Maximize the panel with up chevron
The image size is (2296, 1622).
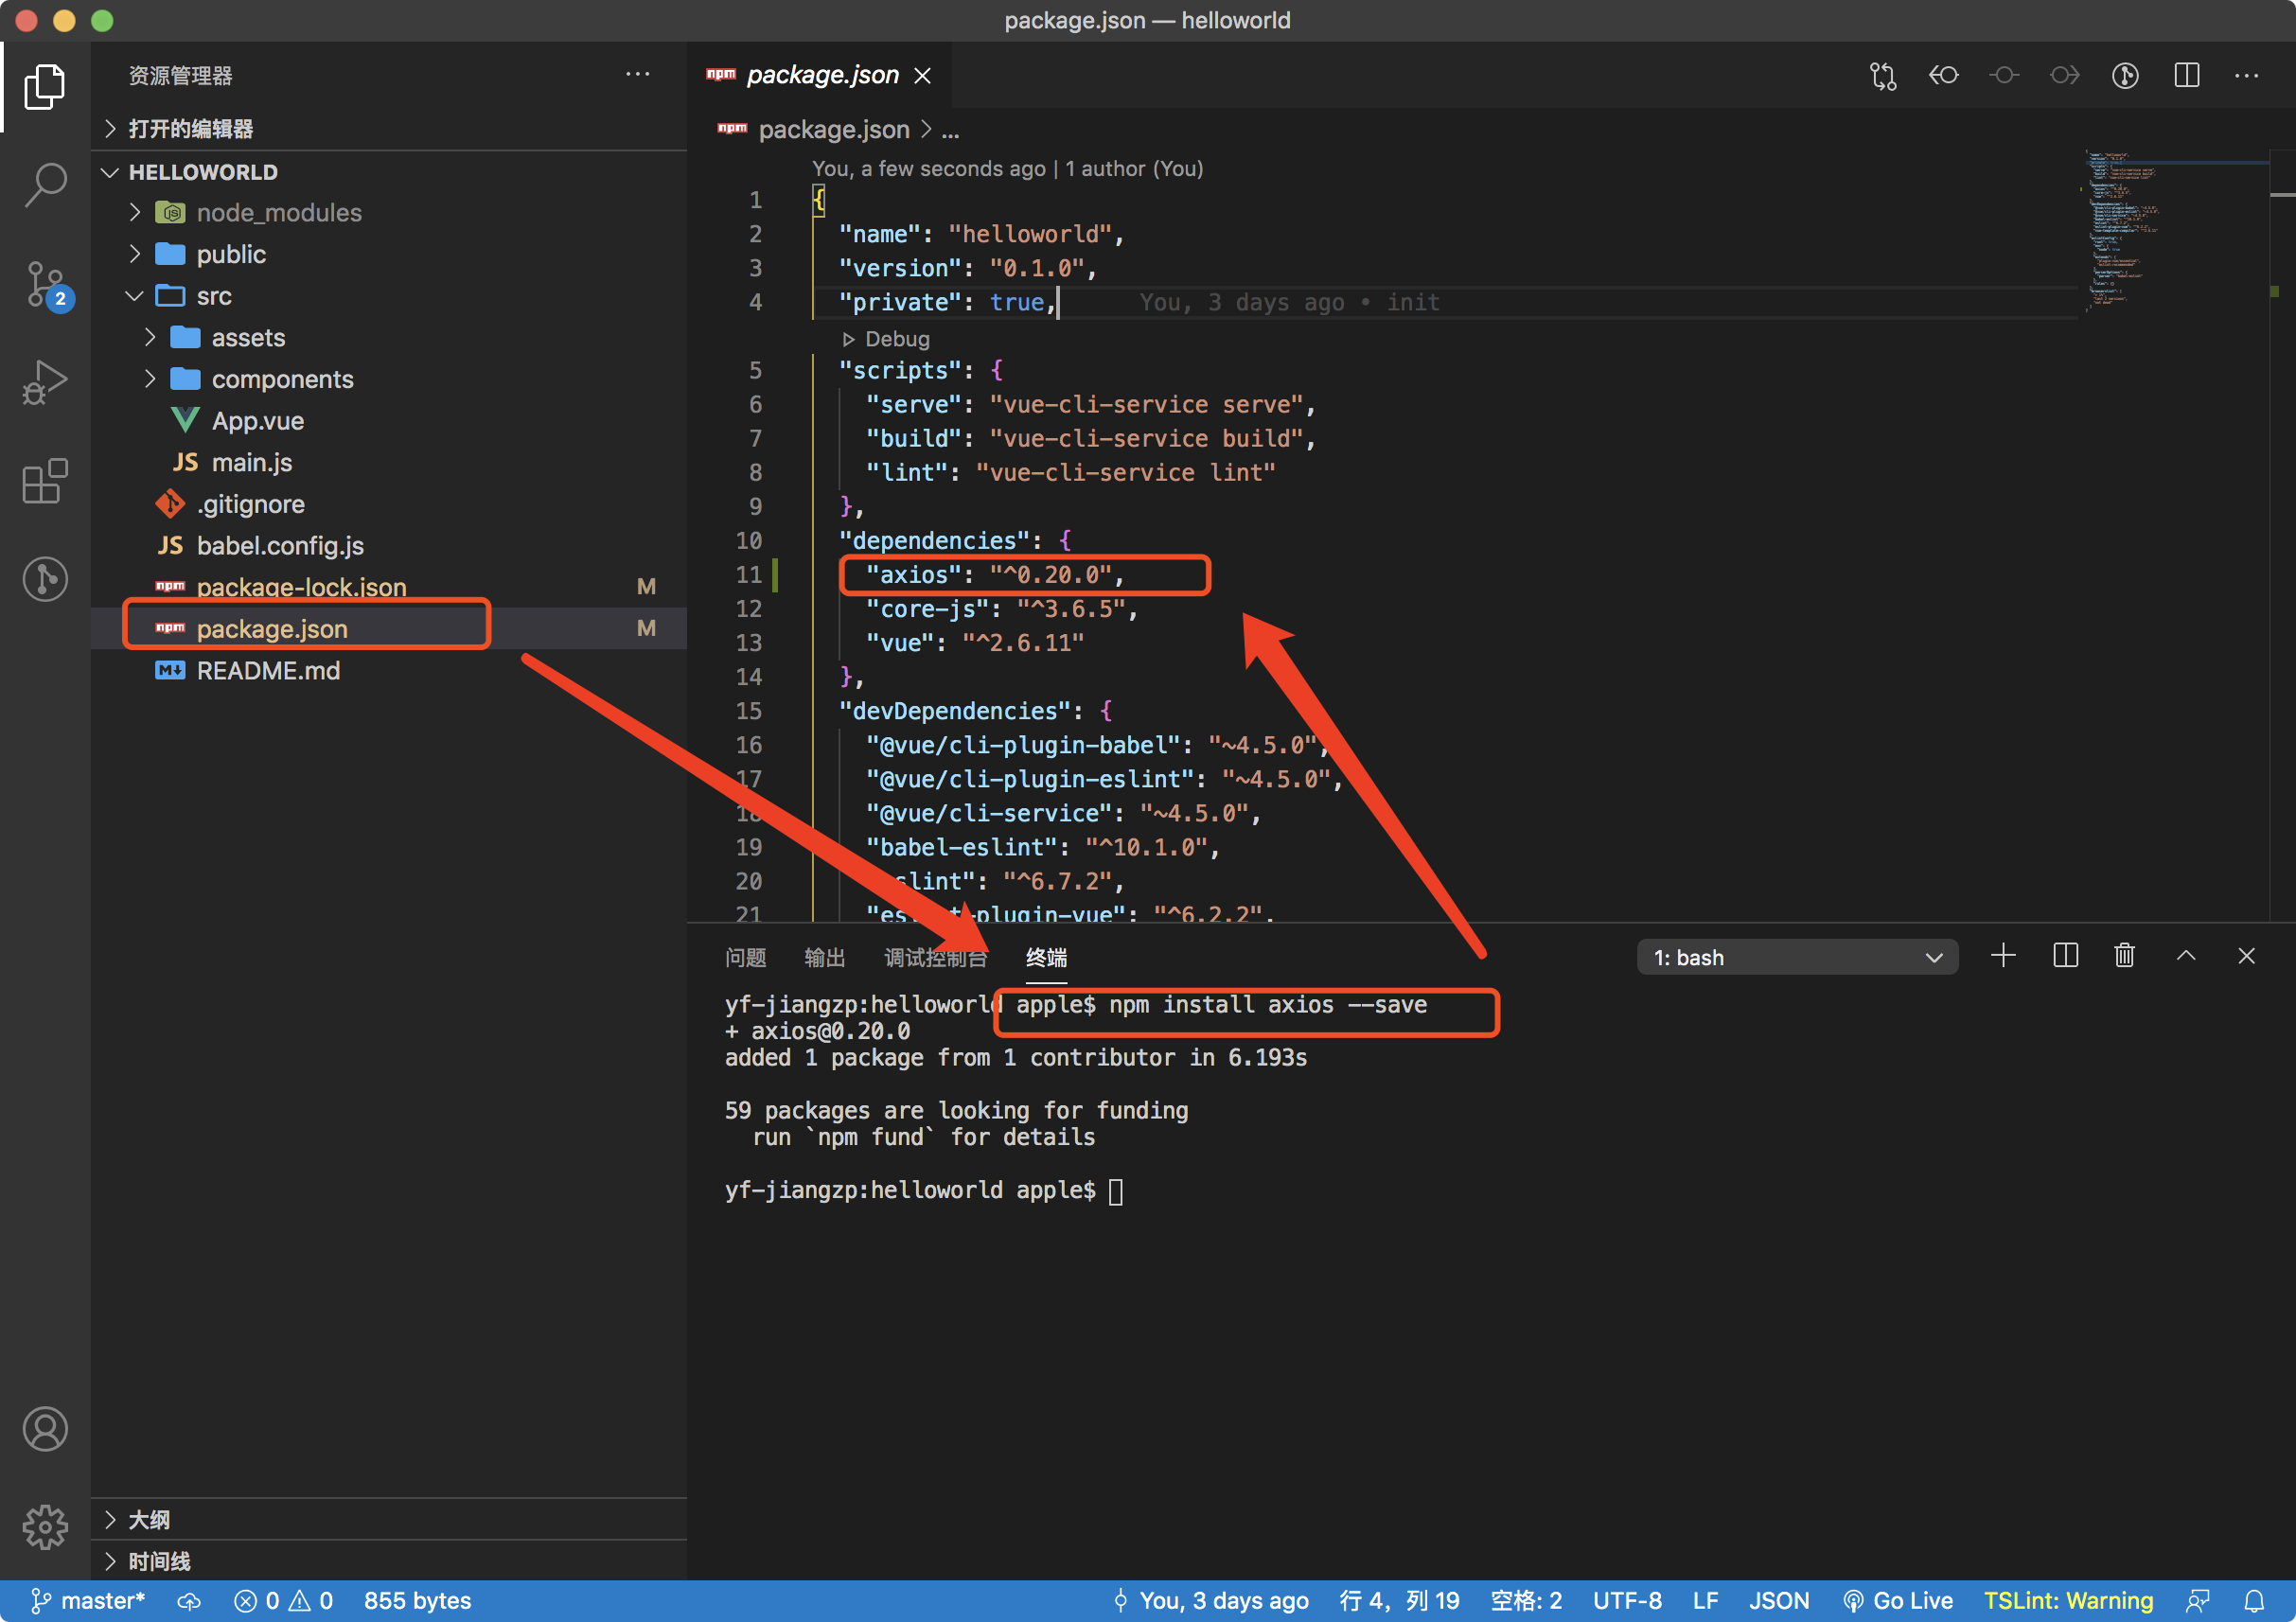pos(2186,956)
